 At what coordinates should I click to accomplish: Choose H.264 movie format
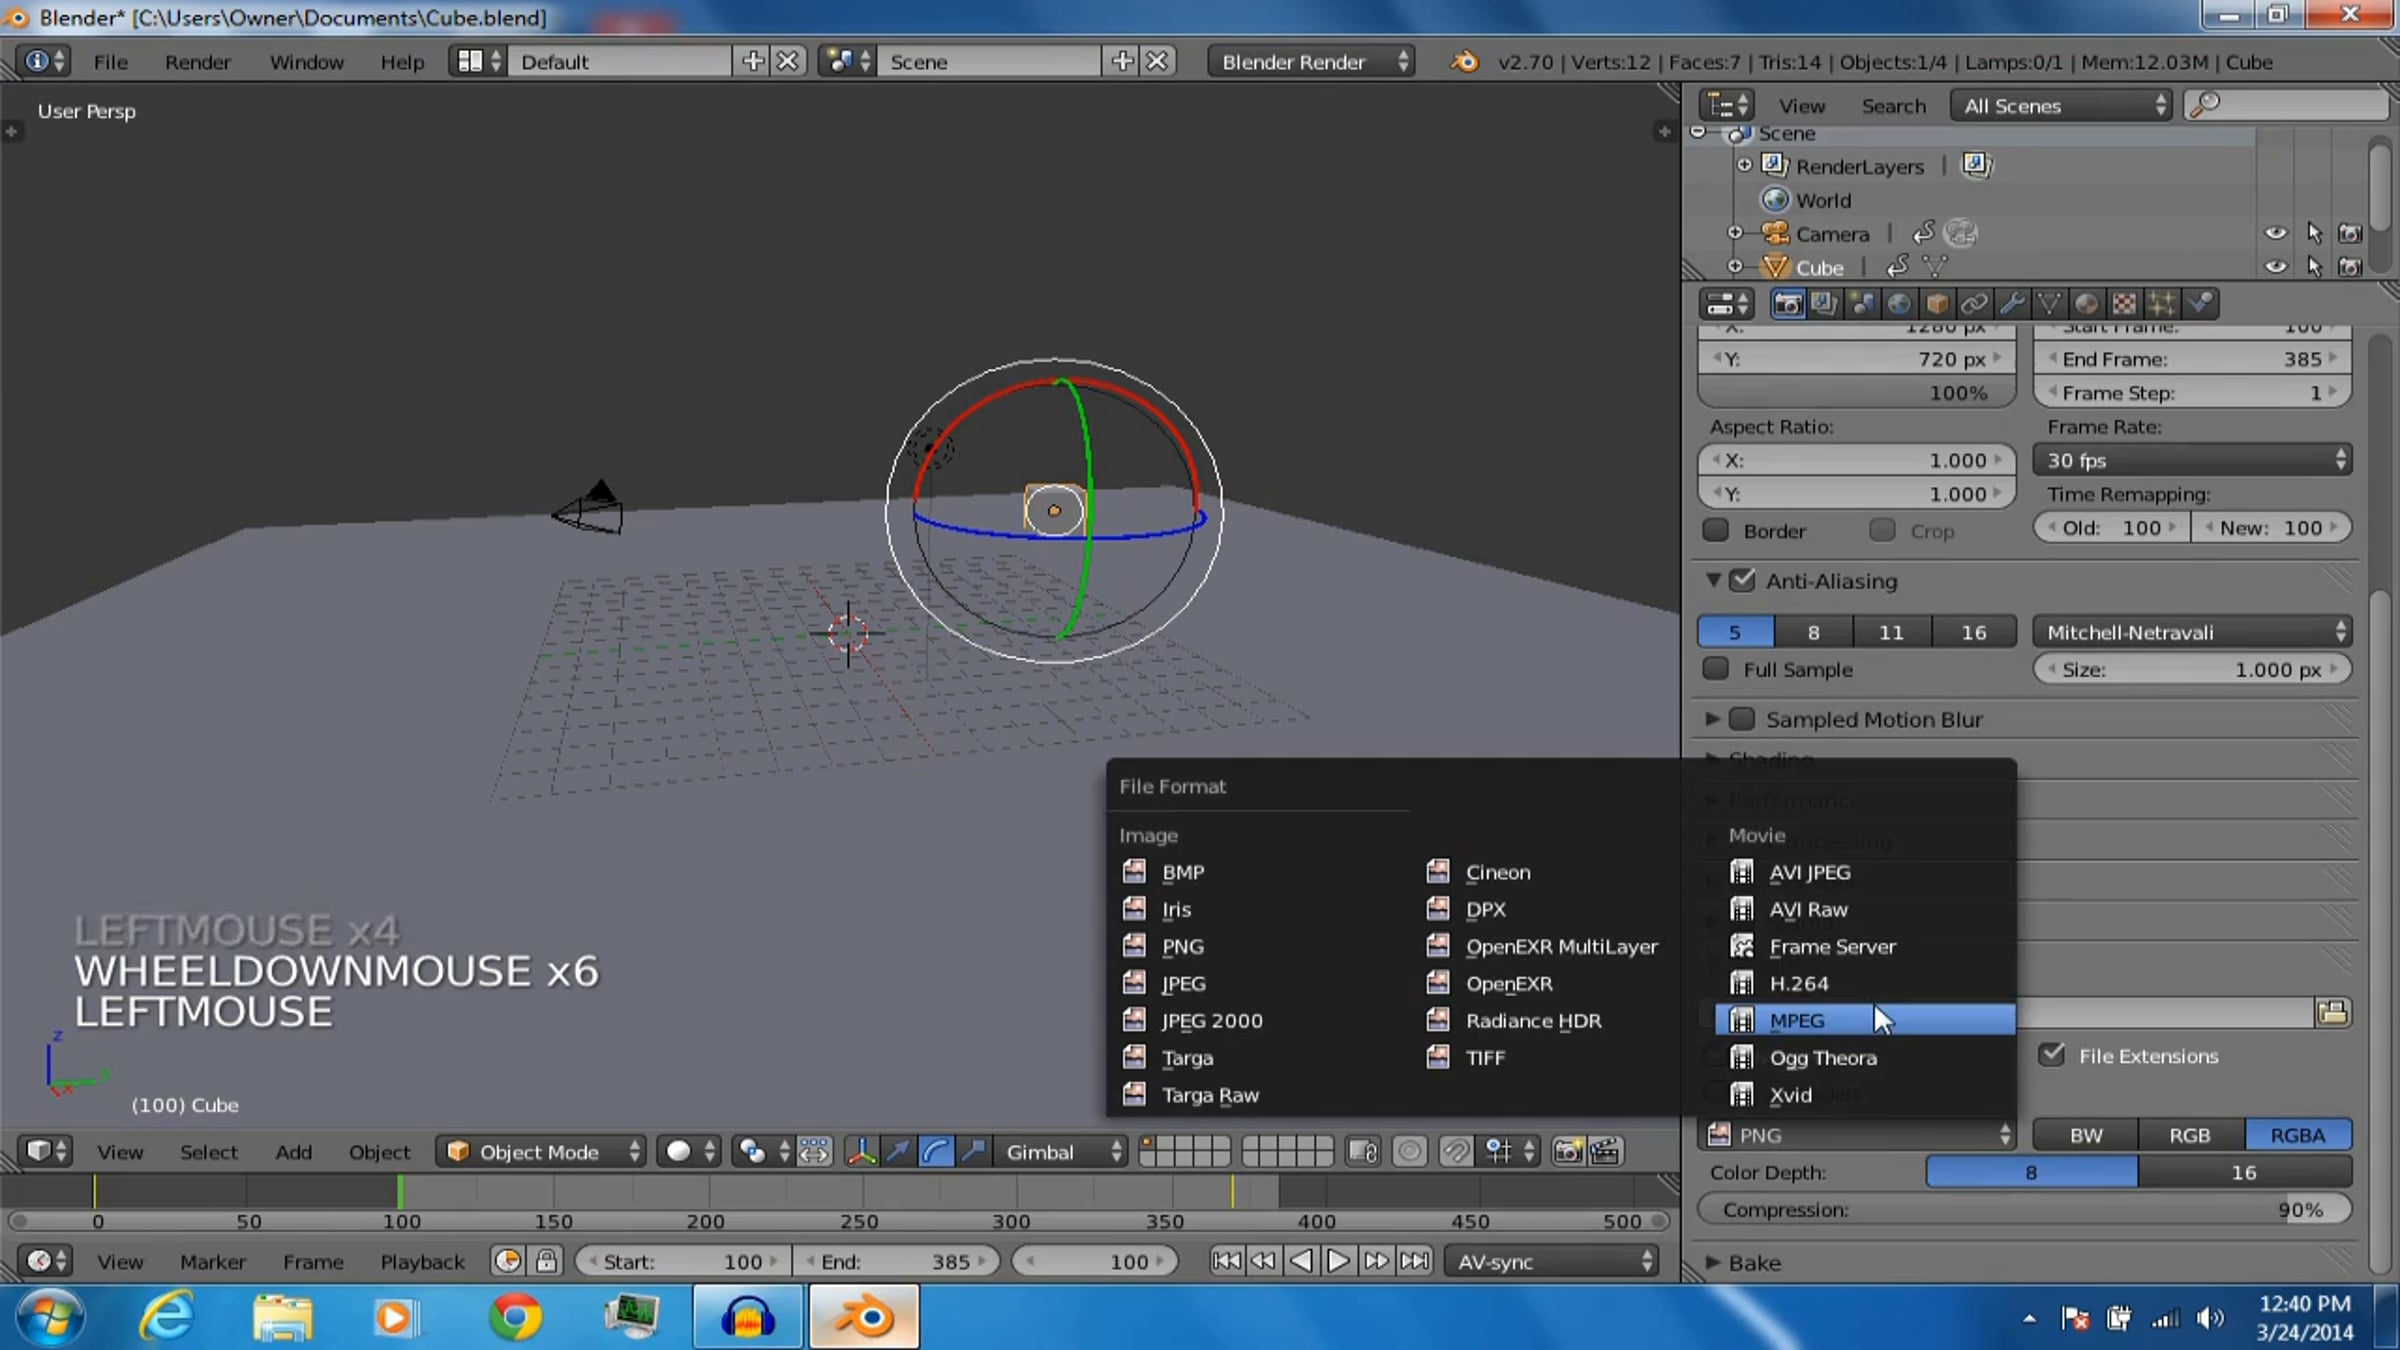pyautogui.click(x=1798, y=983)
